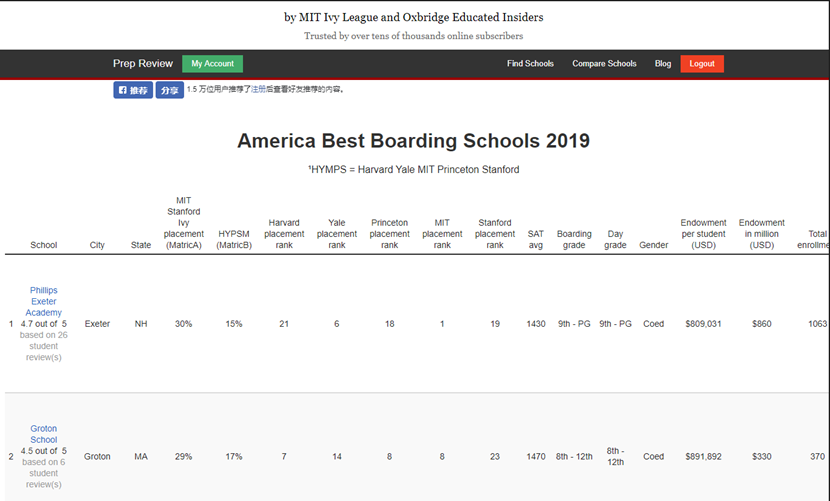
Task: Sort by Endowment in million header
Action: 762,234
